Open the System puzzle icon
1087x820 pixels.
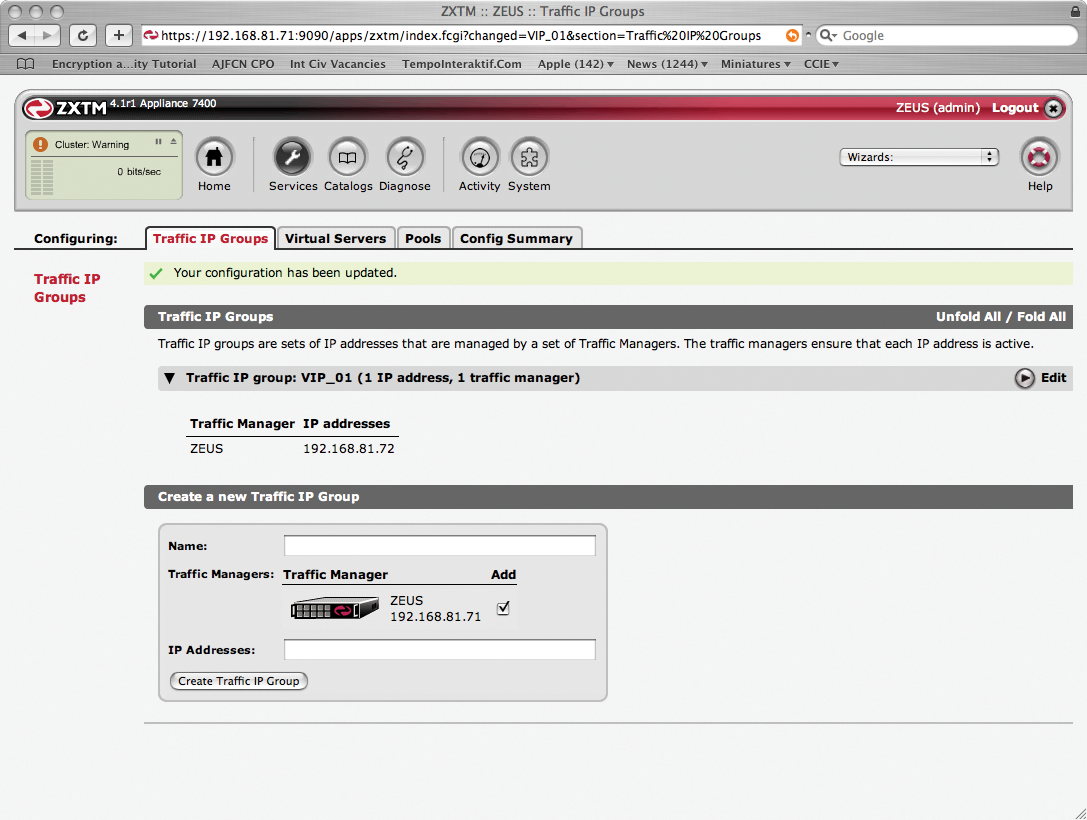pos(529,157)
